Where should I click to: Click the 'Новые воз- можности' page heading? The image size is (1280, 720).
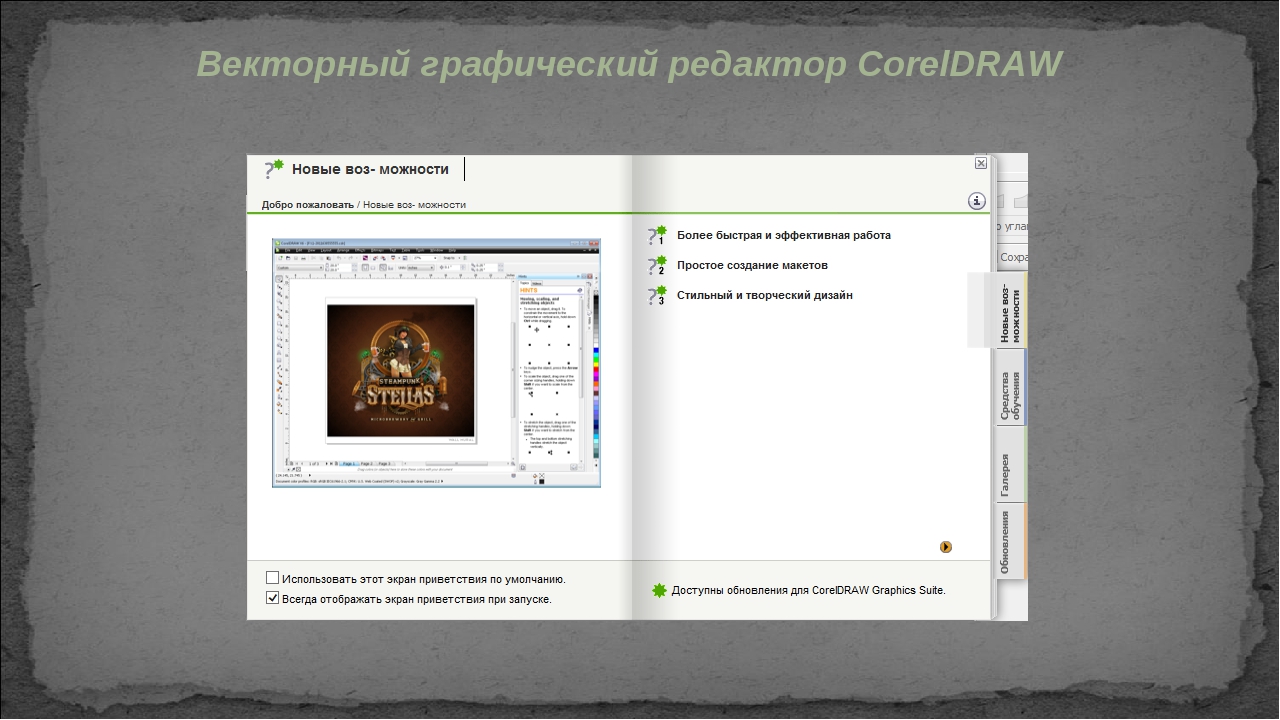pyautogui.click(x=370, y=169)
